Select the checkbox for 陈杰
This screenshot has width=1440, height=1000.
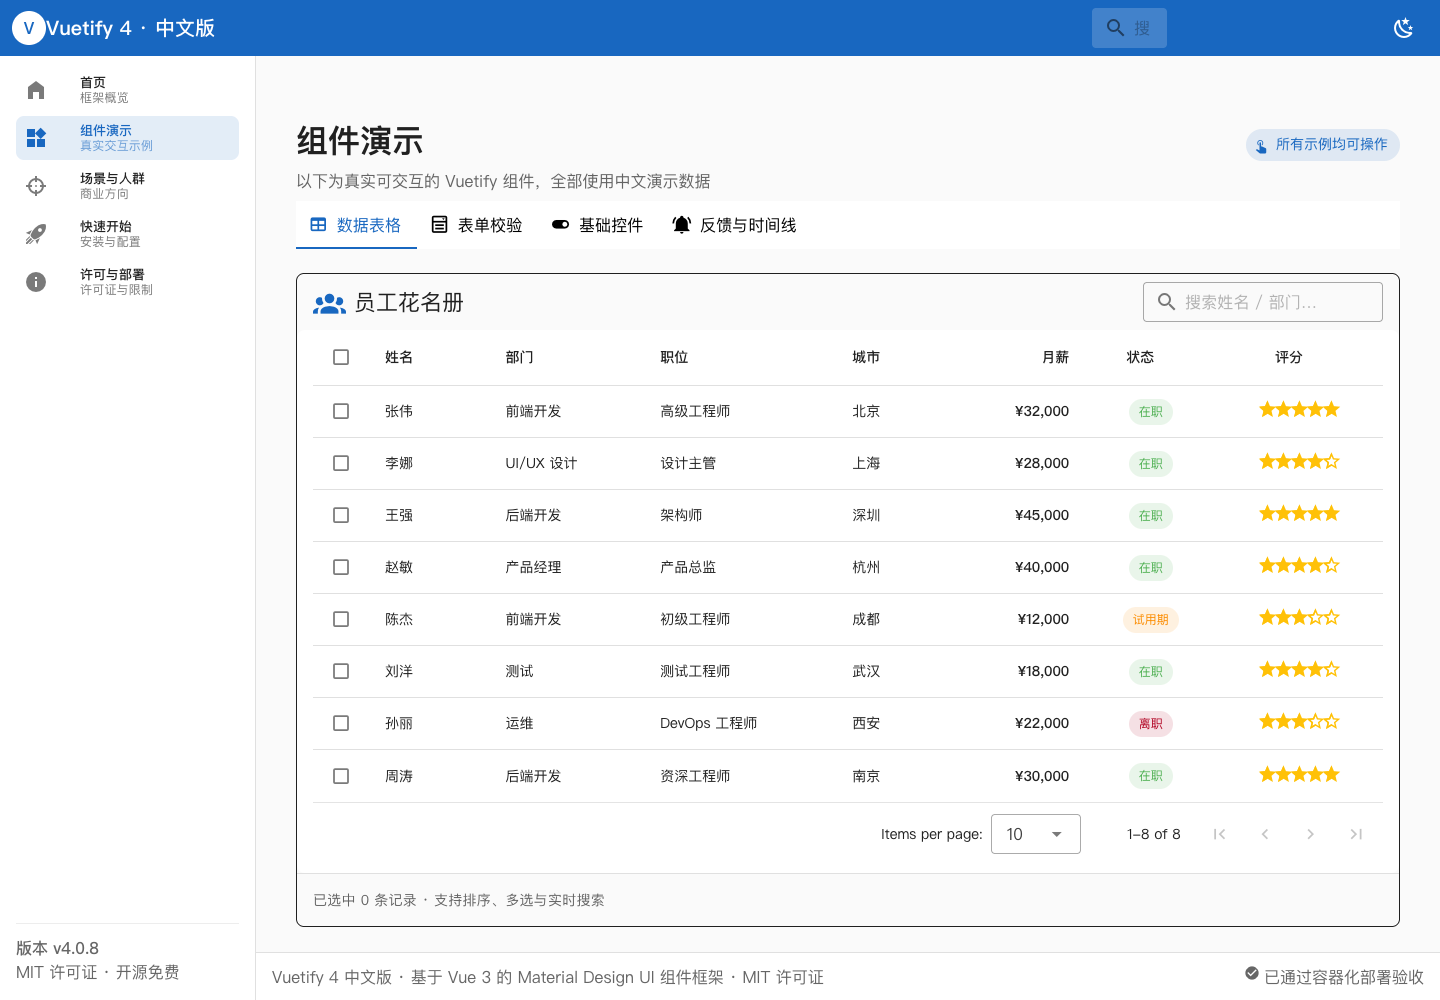click(341, 619)
